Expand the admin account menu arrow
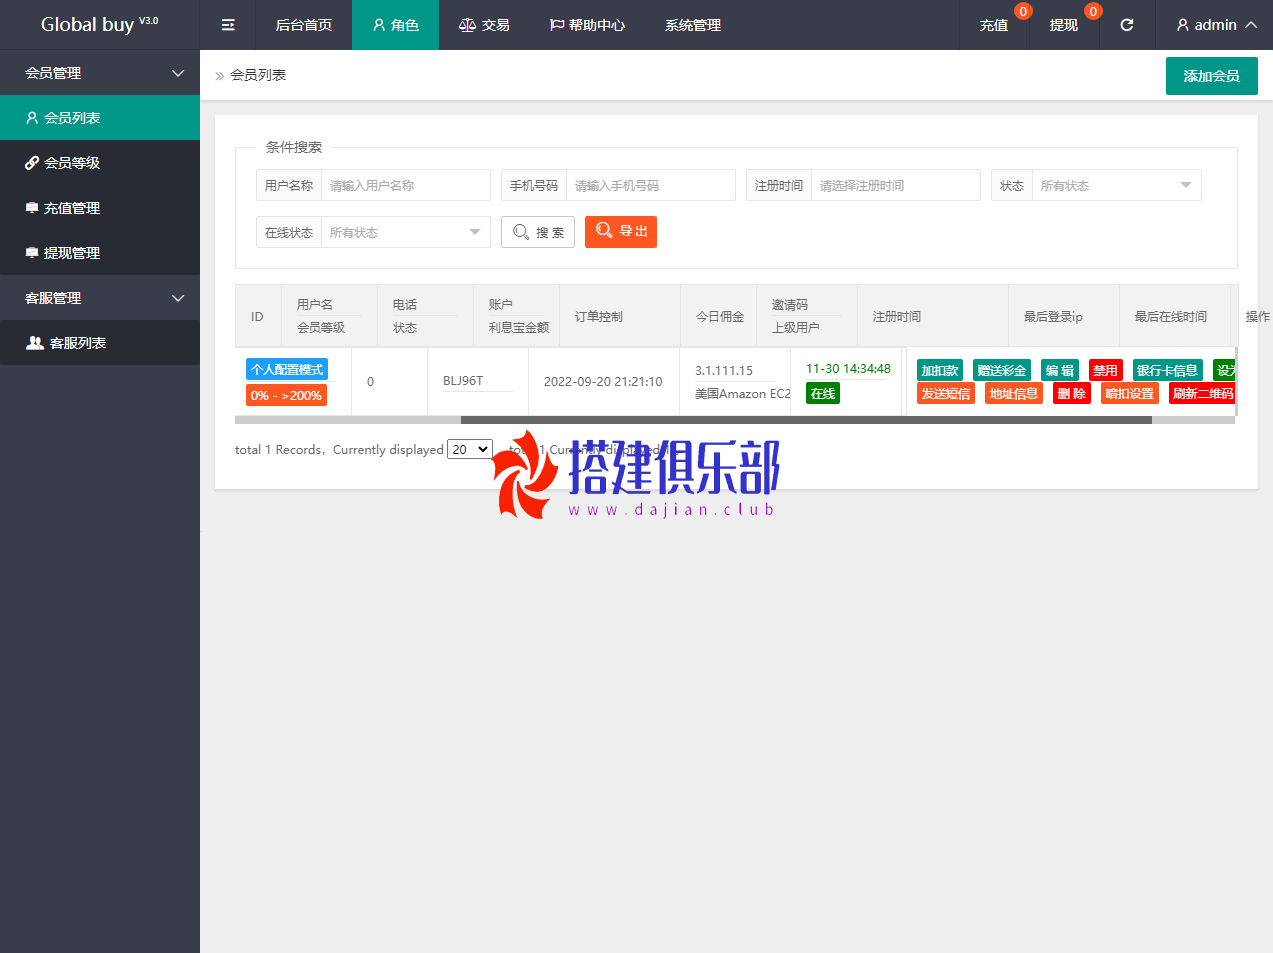 [1251, 25]
